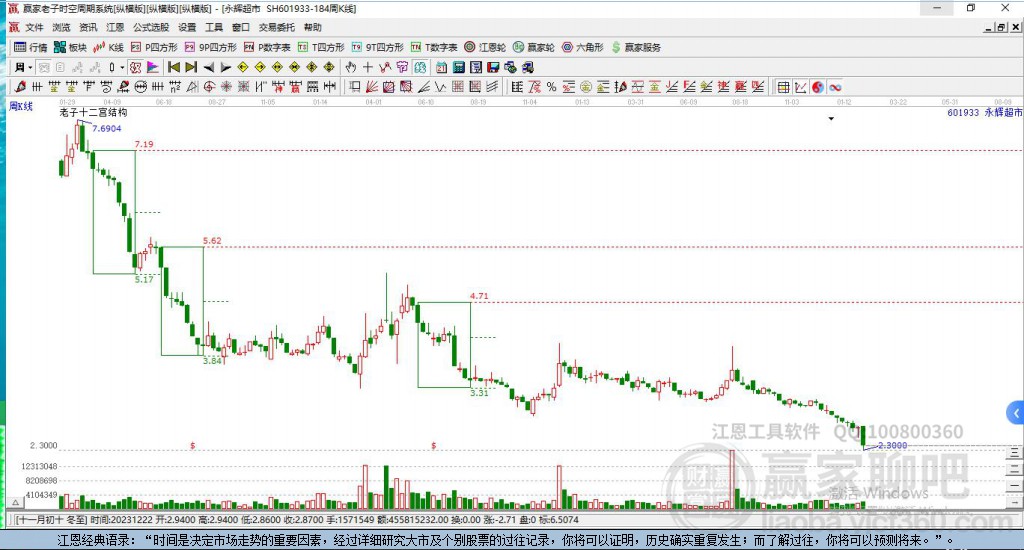This screenshot has width=1024, height=550.
Task: Click the 2.3000 low price label
Action: click(892, 445)
